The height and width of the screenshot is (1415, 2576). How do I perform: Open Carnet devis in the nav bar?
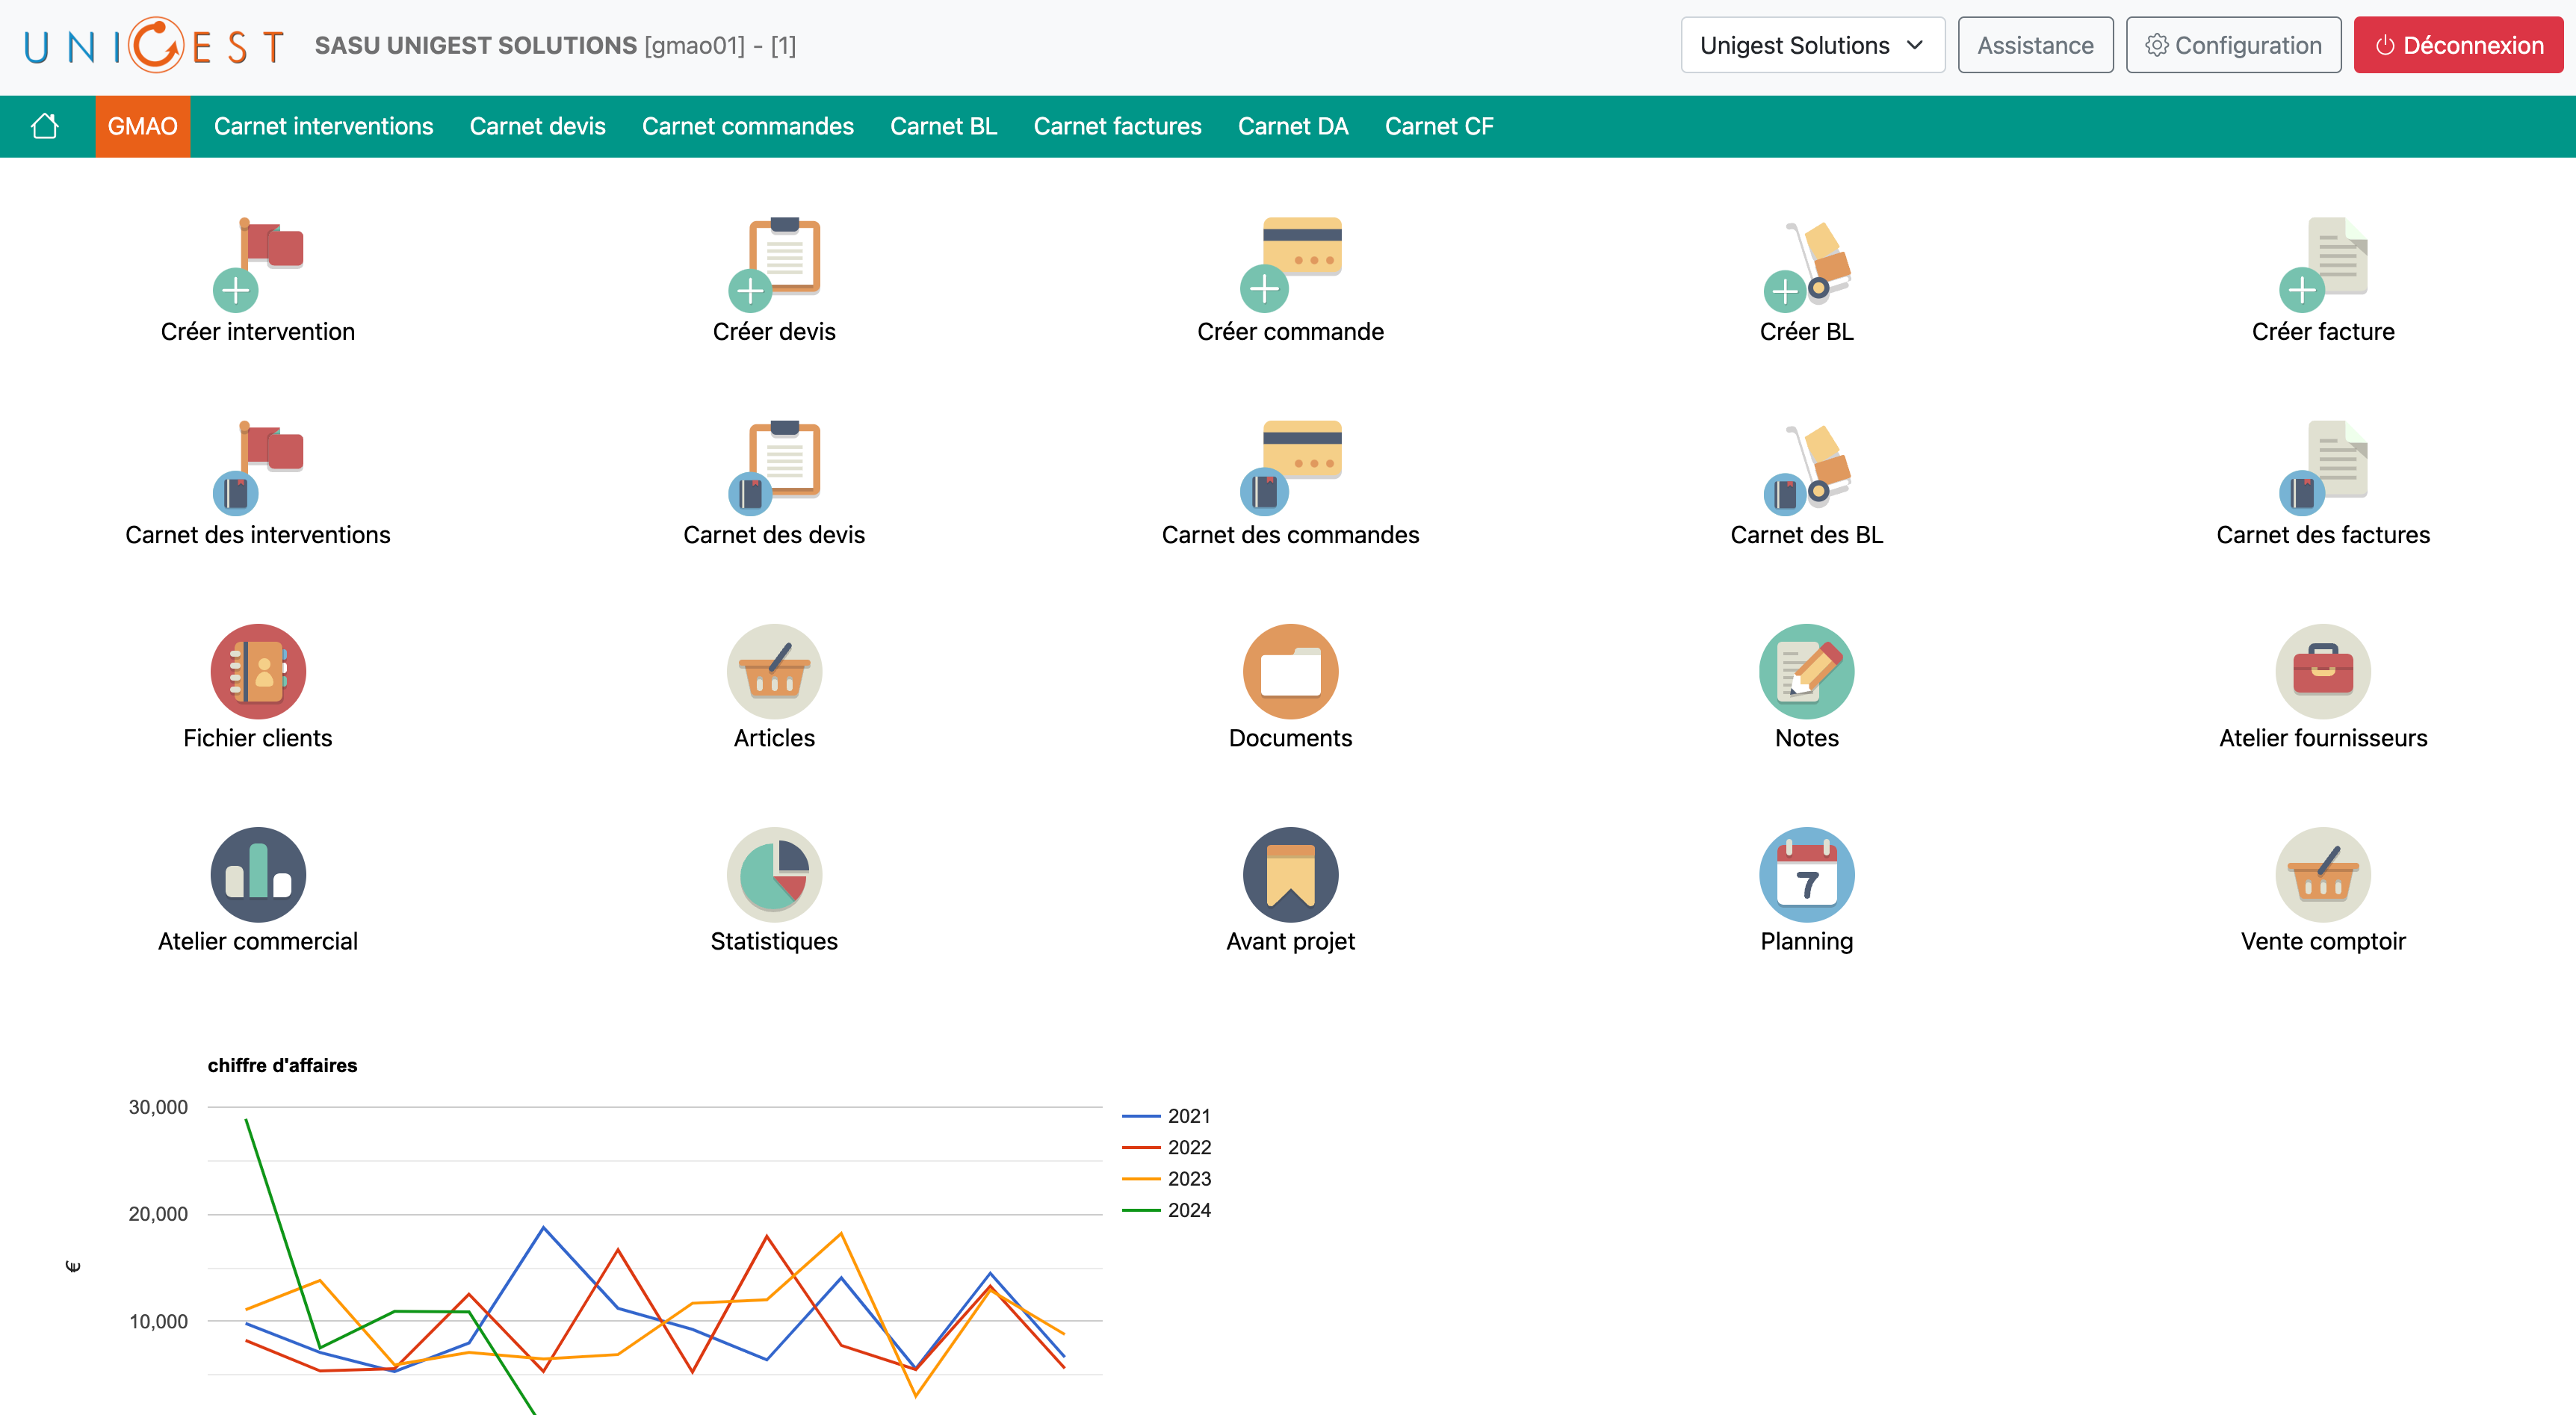[537, 126]
